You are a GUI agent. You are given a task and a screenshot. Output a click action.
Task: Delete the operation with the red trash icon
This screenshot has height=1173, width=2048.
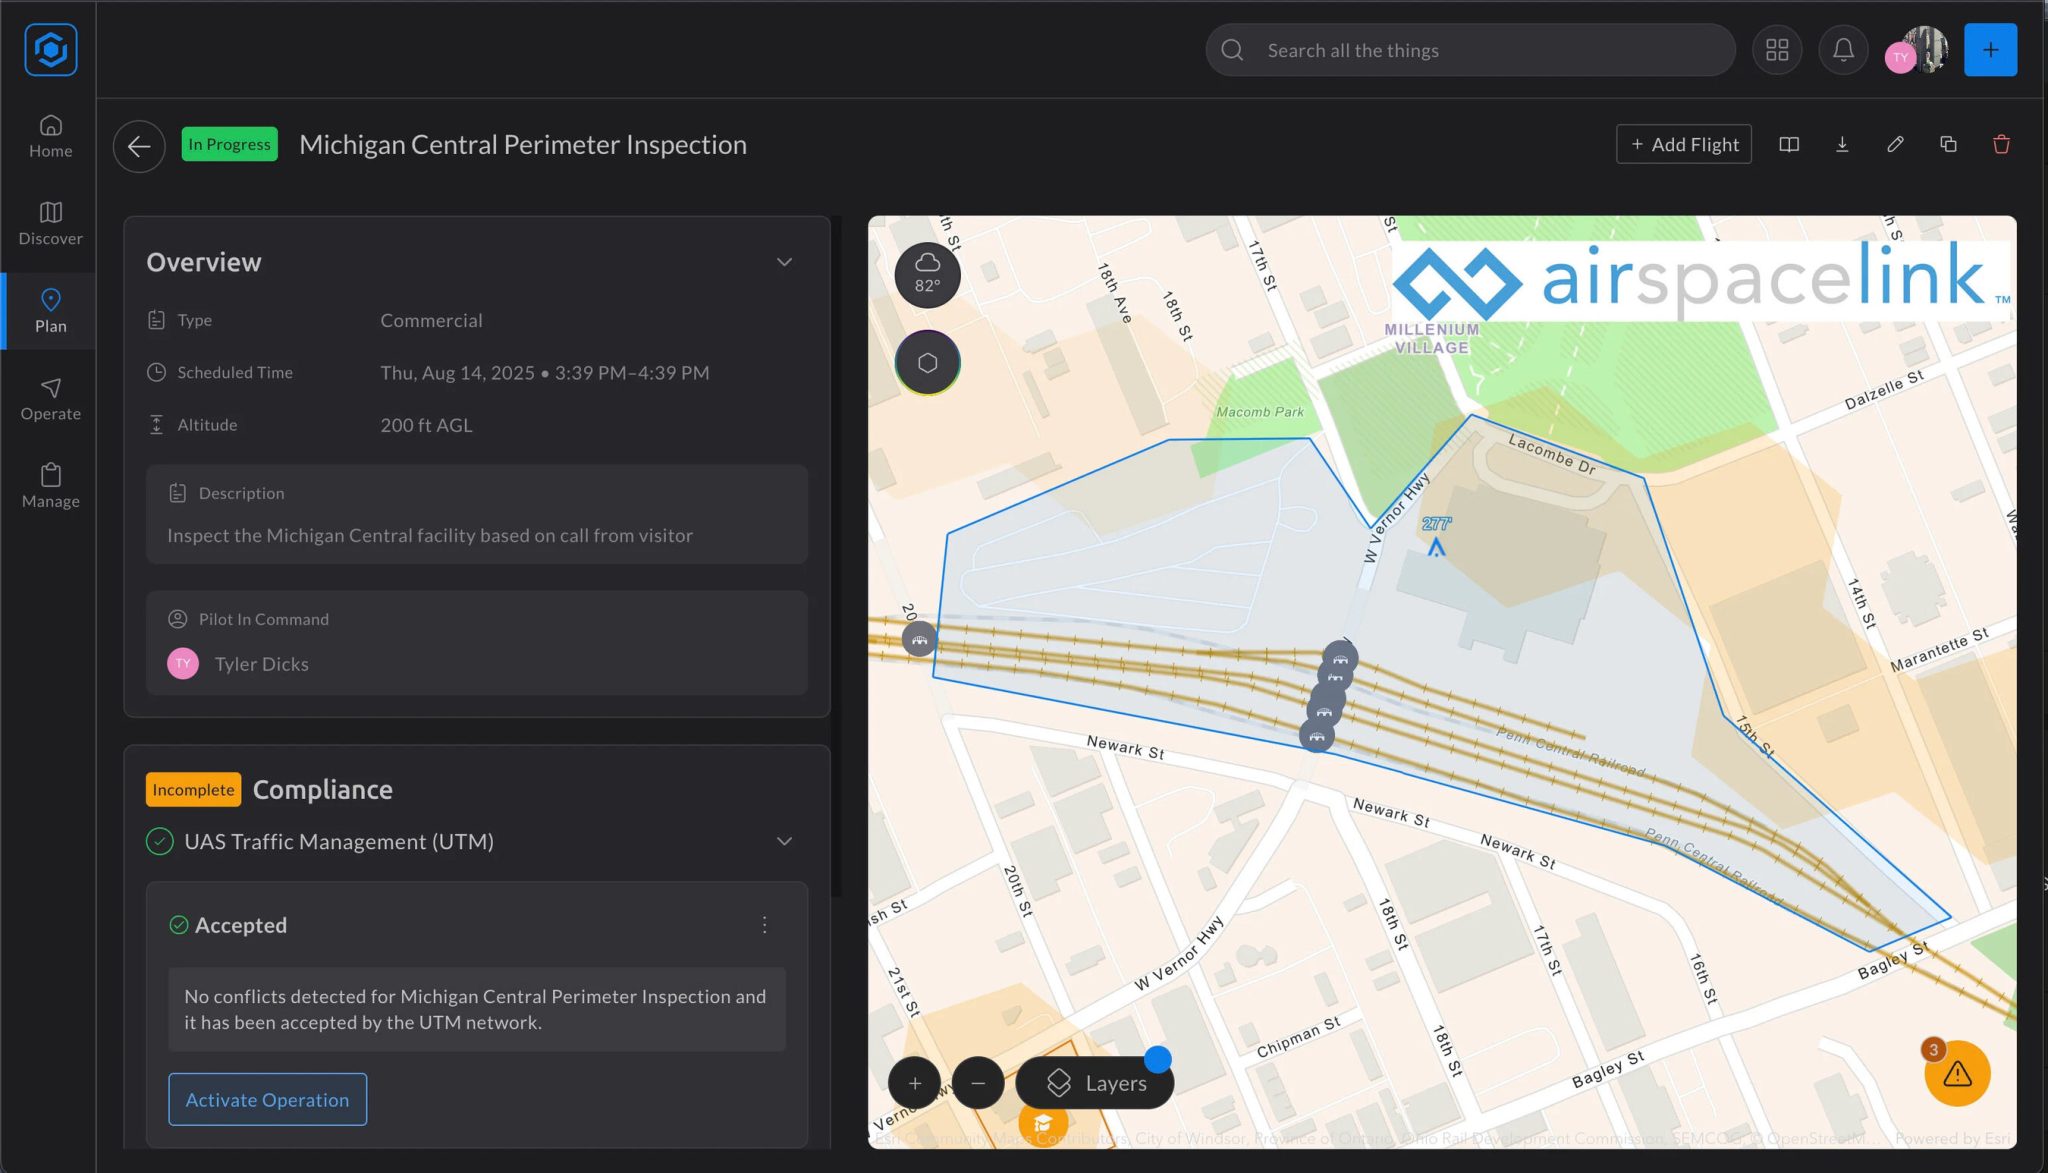(2001, 145)
